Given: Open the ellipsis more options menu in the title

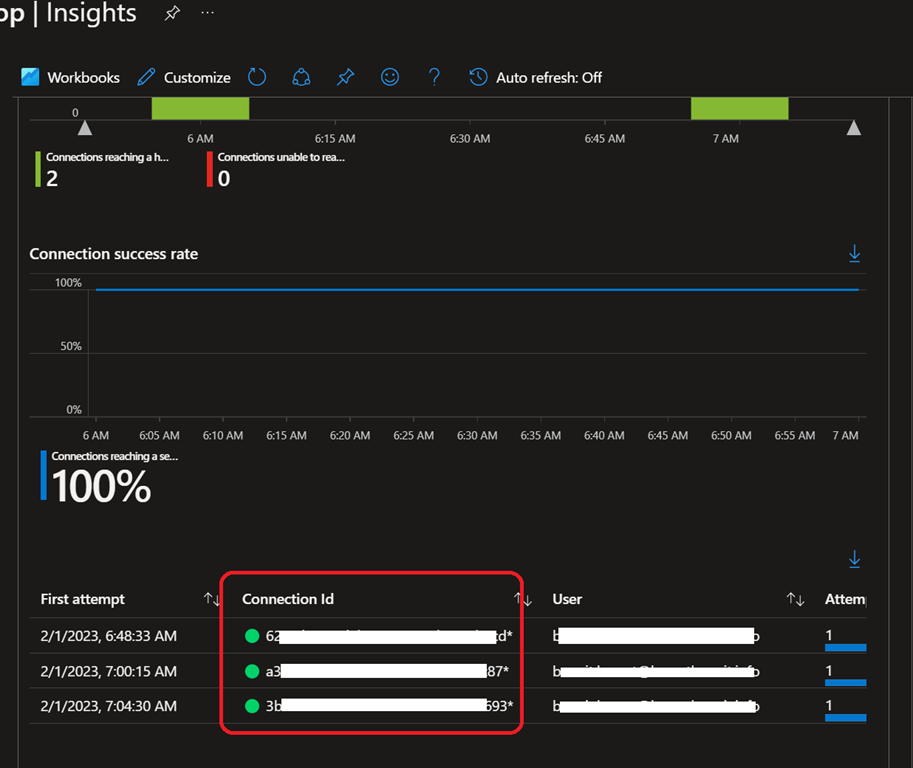Looking at the screenshot, I should point(207,14).
